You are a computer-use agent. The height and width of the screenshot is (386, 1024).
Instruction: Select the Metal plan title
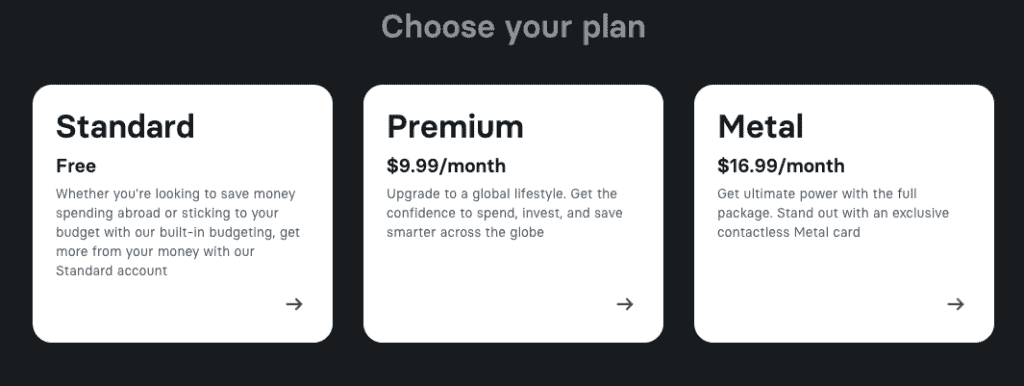(760, 127)
